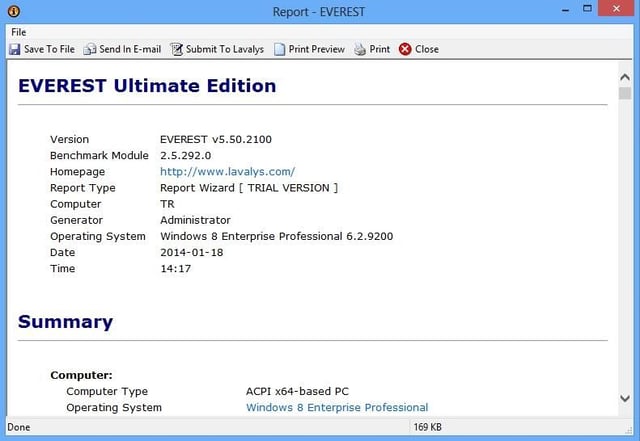This screenshot has height=441, width=640.
Task: Open the File menu
Action: pos(18,32)
